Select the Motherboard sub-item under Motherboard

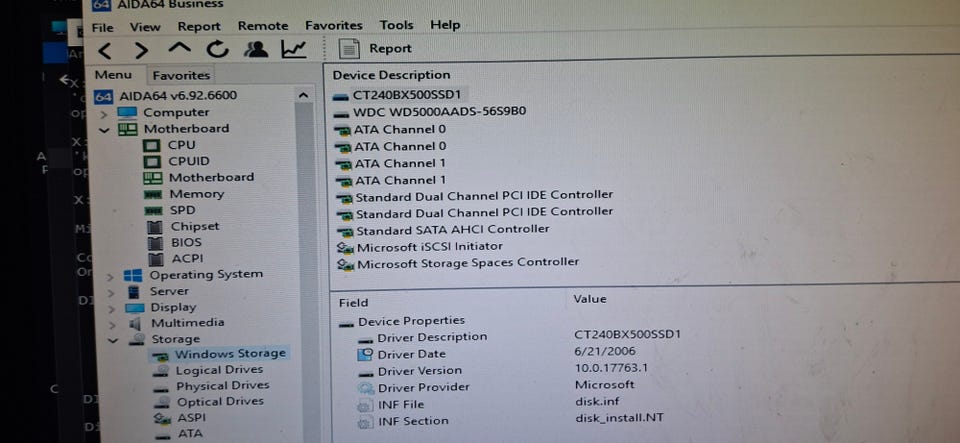coord(211,177)
